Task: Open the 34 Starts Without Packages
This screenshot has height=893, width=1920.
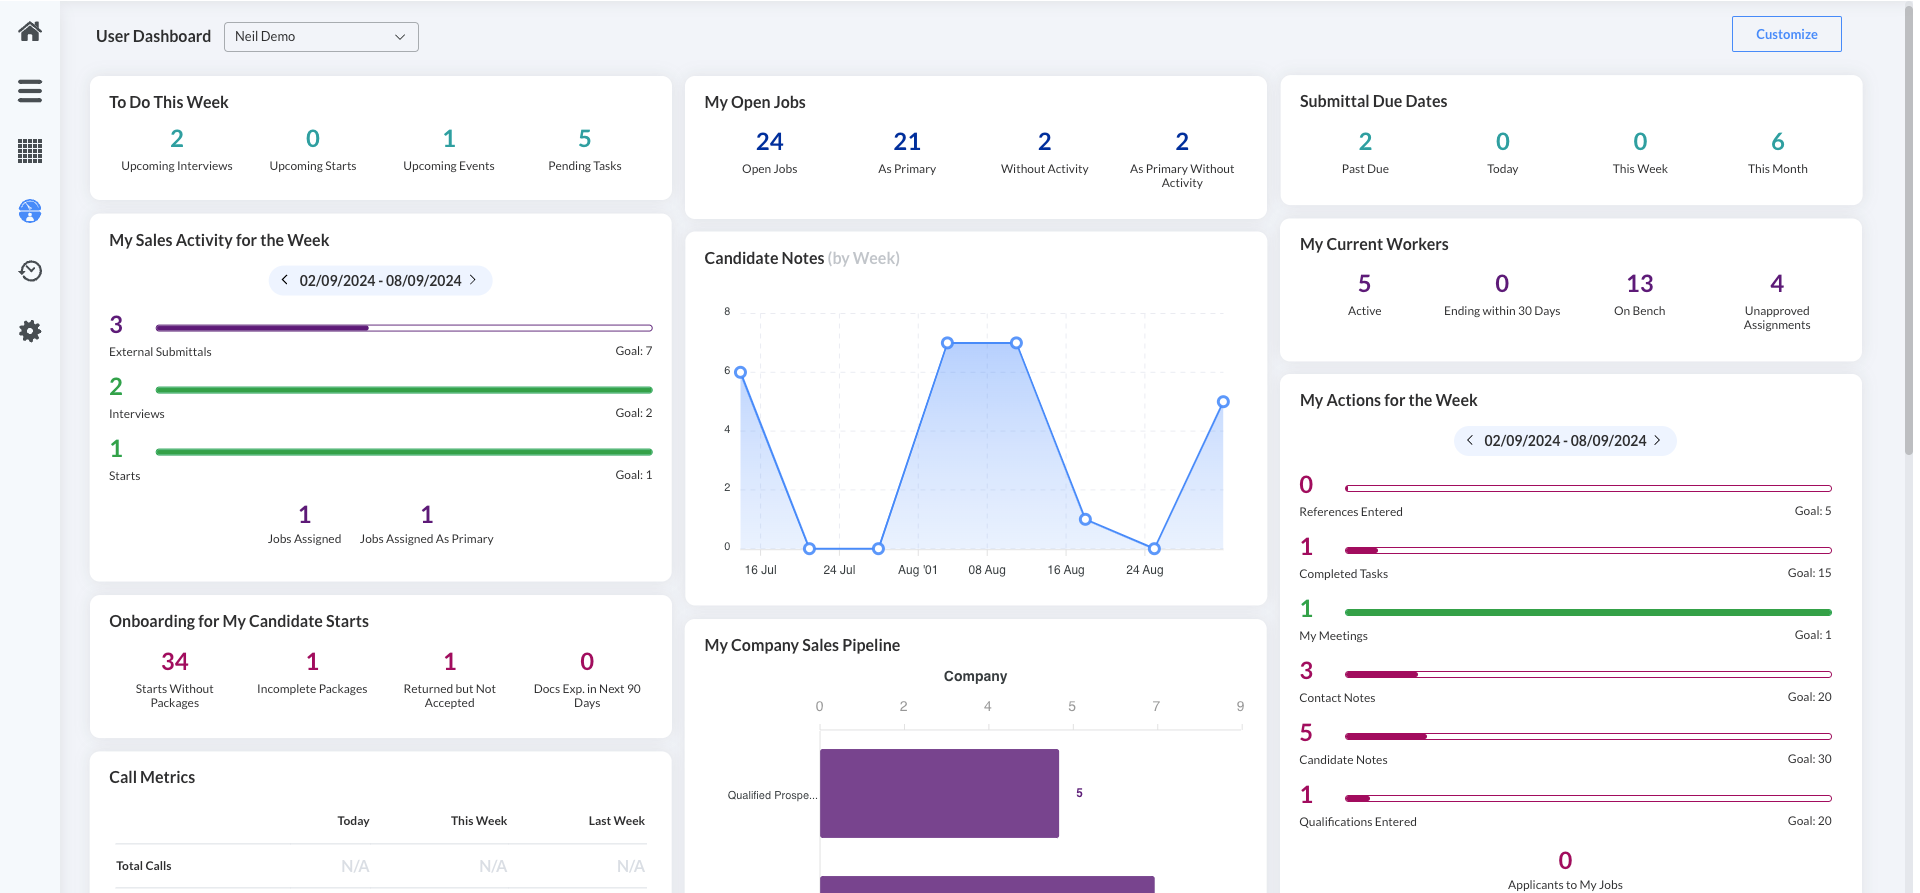Action: coord(175,662)
